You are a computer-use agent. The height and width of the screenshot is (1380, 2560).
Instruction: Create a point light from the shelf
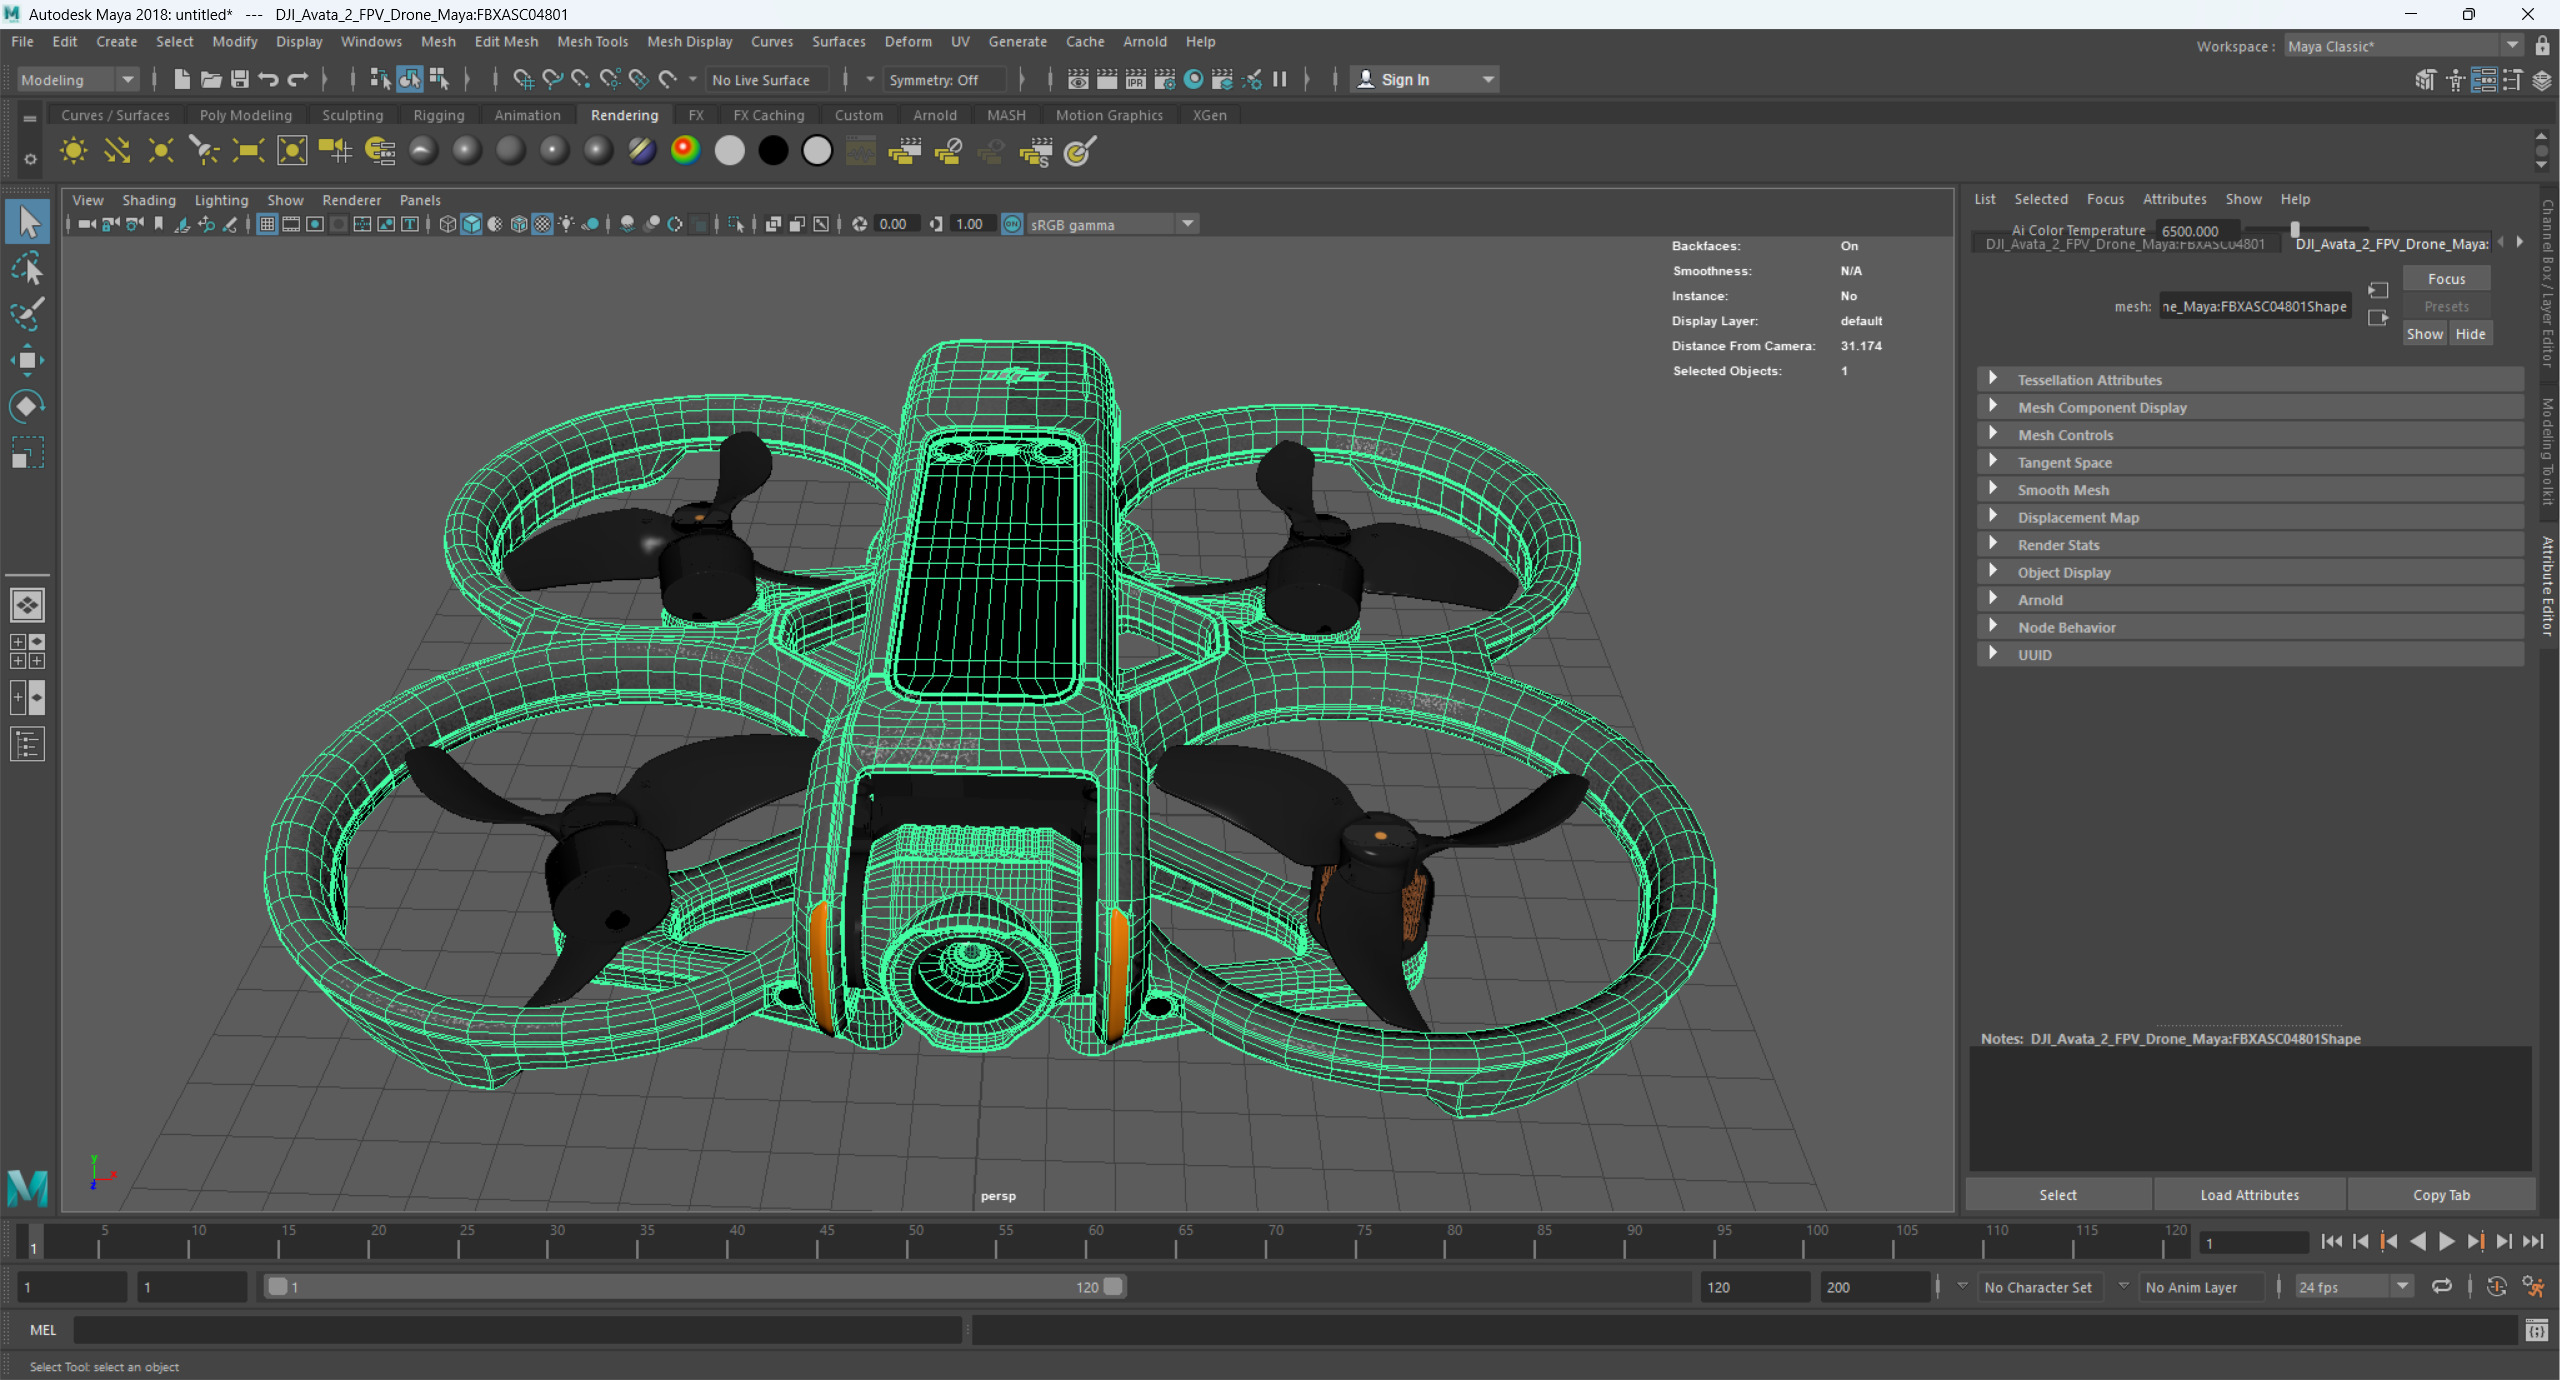click(x=160, y=151)
